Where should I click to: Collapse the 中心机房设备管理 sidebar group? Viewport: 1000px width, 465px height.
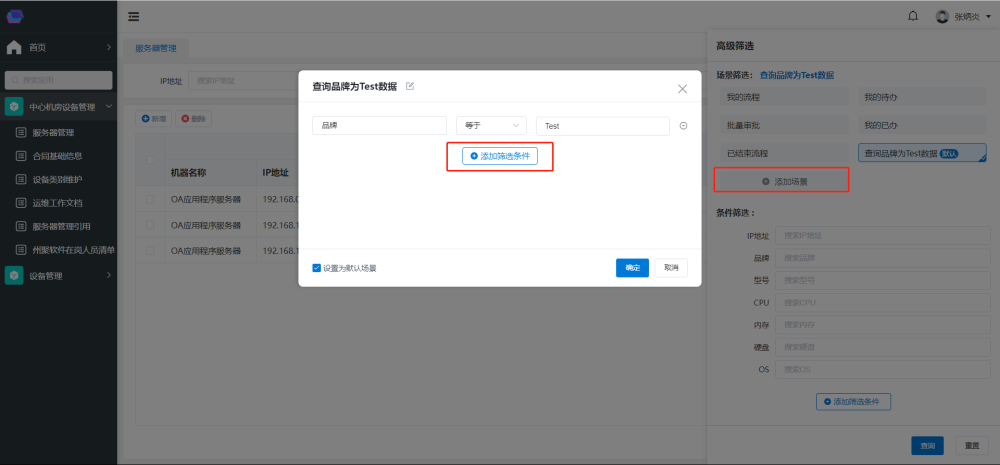click(x=108, y=106)
